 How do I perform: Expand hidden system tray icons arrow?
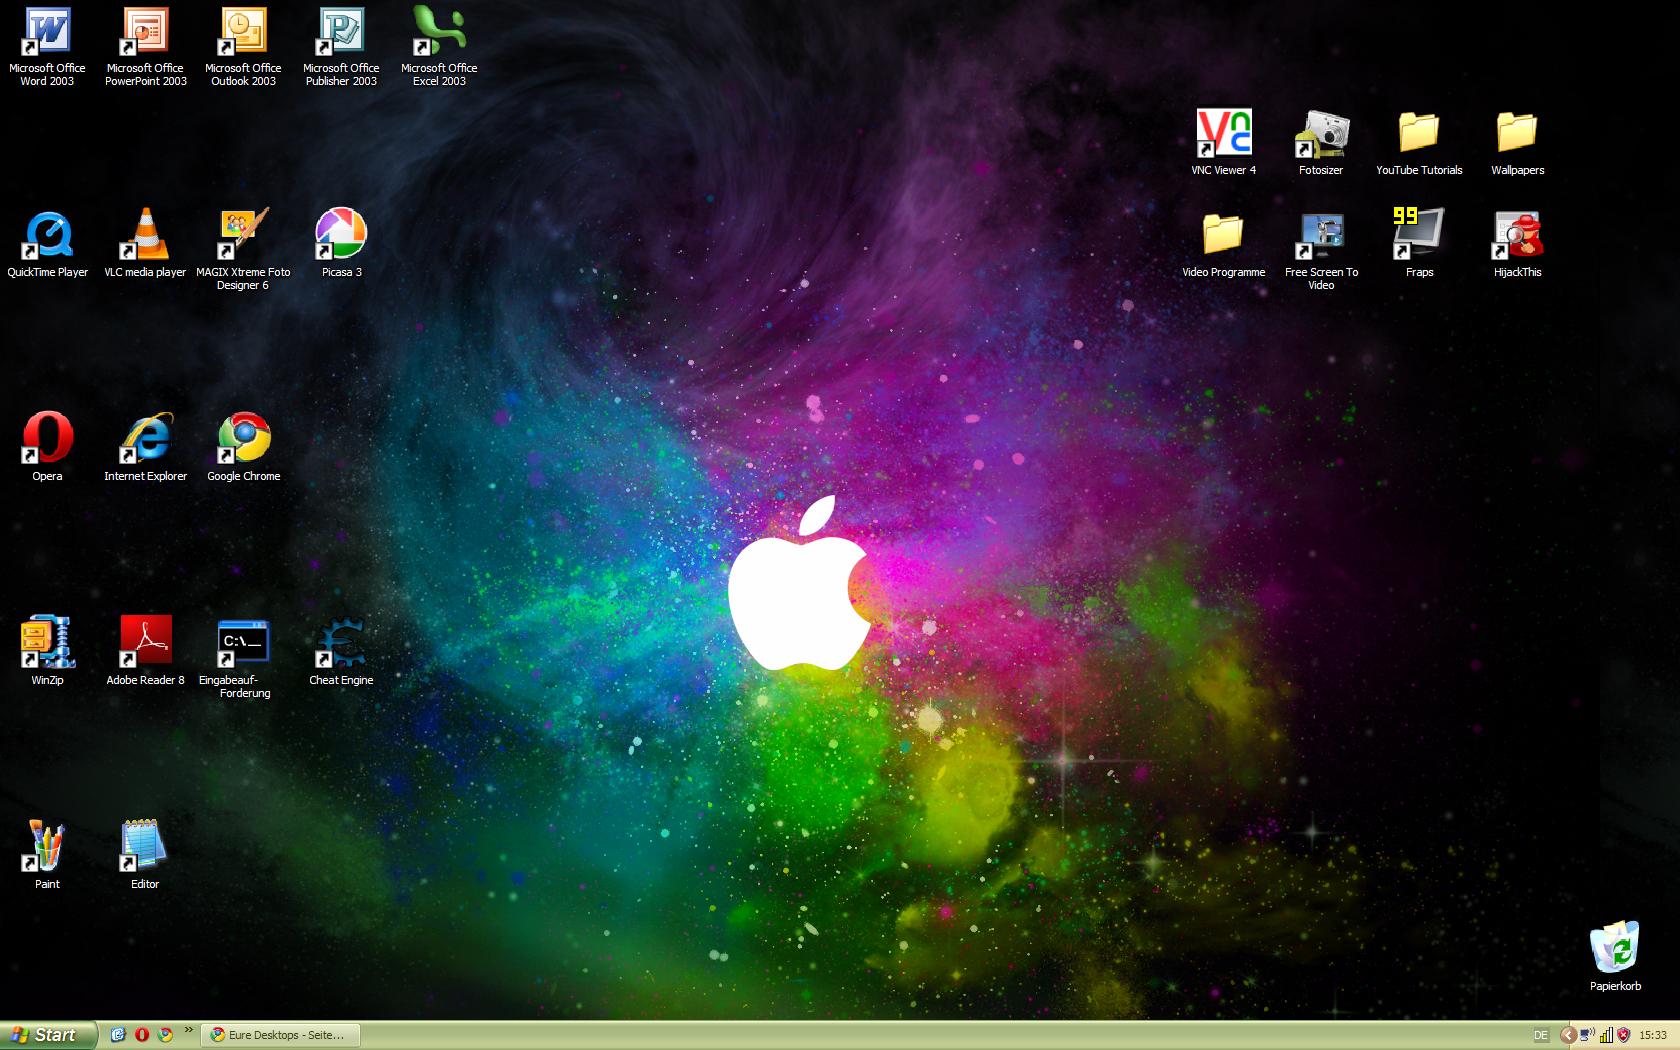(x=1568, y=1035)
